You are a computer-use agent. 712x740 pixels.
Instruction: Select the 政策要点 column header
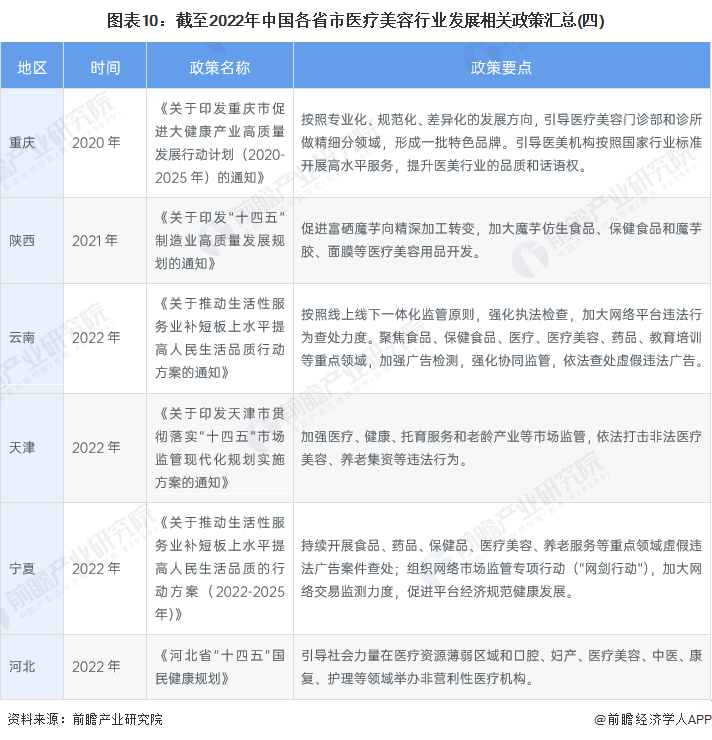(500, 67)
